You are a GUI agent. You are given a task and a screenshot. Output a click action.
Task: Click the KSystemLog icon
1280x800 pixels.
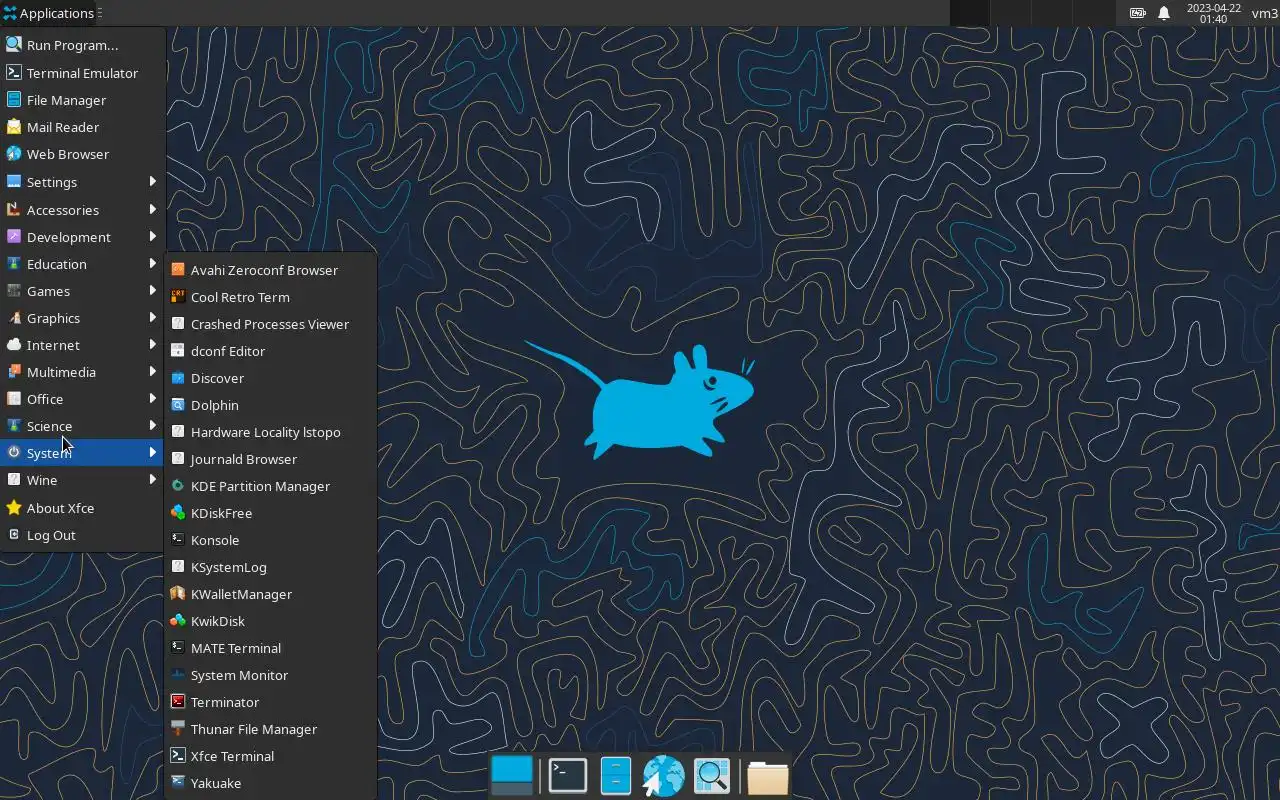click(178, 567)
